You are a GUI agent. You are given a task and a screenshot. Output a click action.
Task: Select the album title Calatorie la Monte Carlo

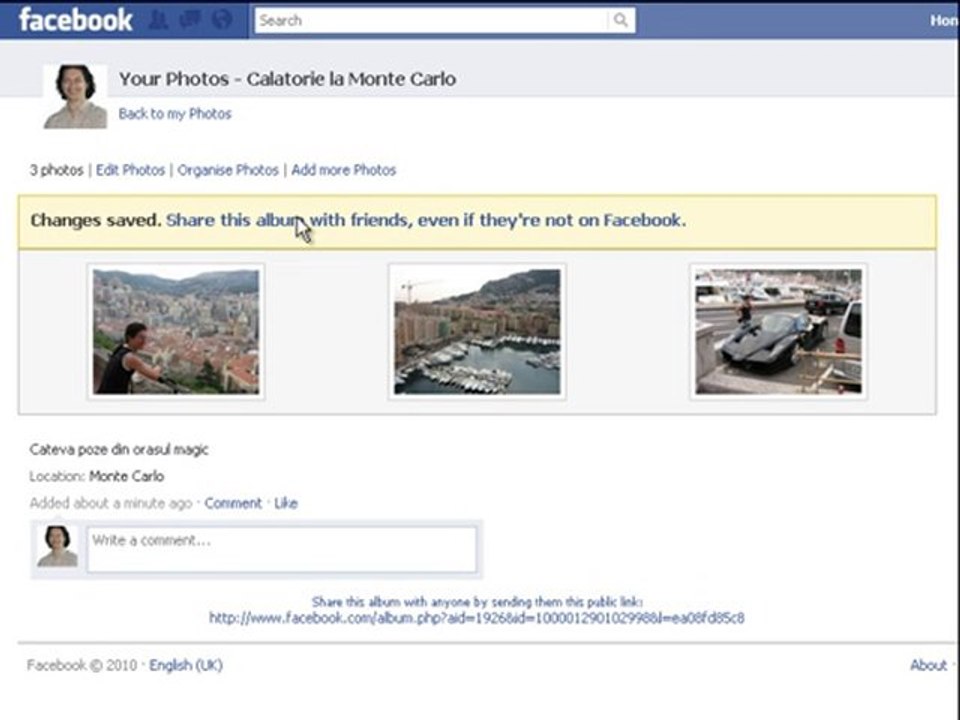click(x=351, y=79)
